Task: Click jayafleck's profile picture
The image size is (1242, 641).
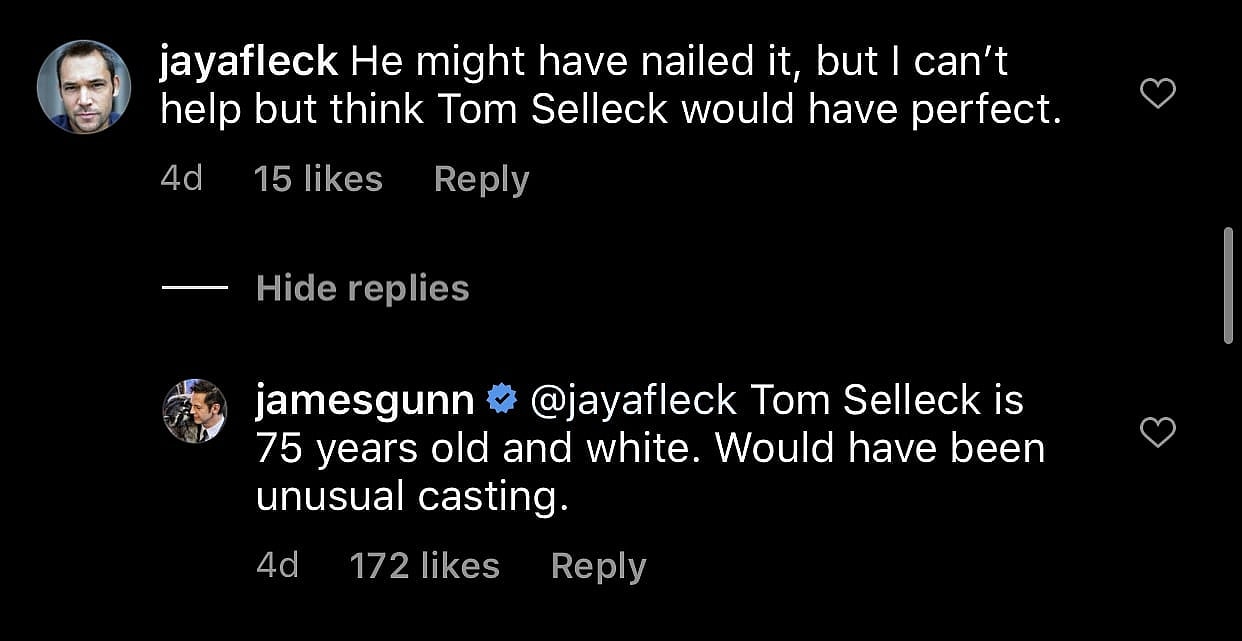Action: (84, 87)
